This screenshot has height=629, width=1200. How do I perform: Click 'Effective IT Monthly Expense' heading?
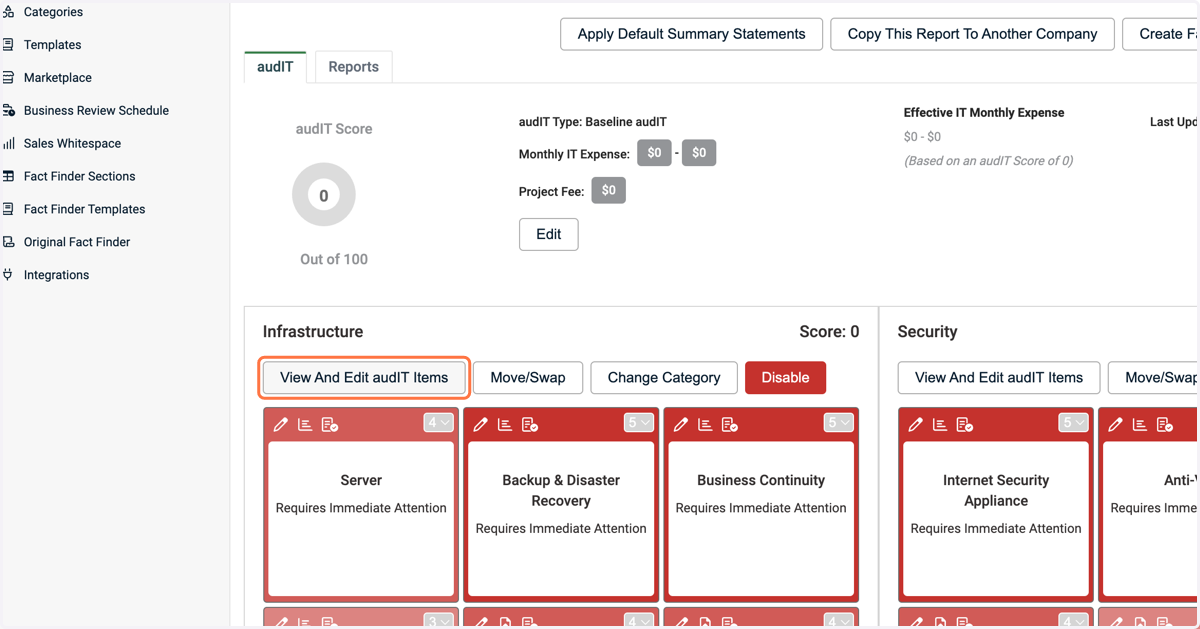[x=984, y=113]
